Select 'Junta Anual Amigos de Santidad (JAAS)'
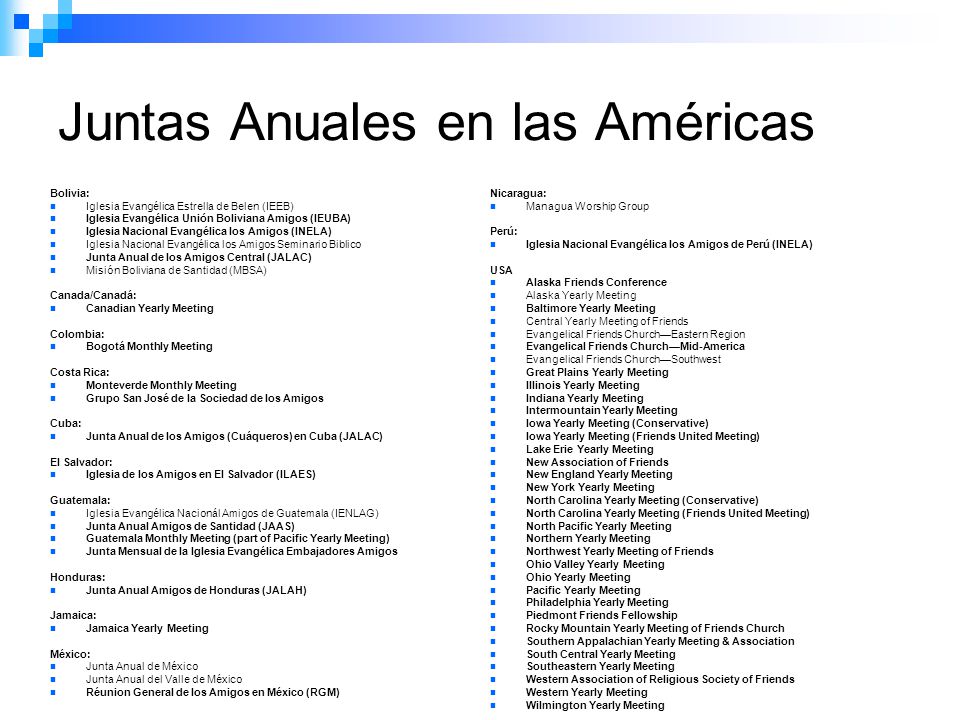The height and width of the screenshot is (720, 960). coord(190,526)
